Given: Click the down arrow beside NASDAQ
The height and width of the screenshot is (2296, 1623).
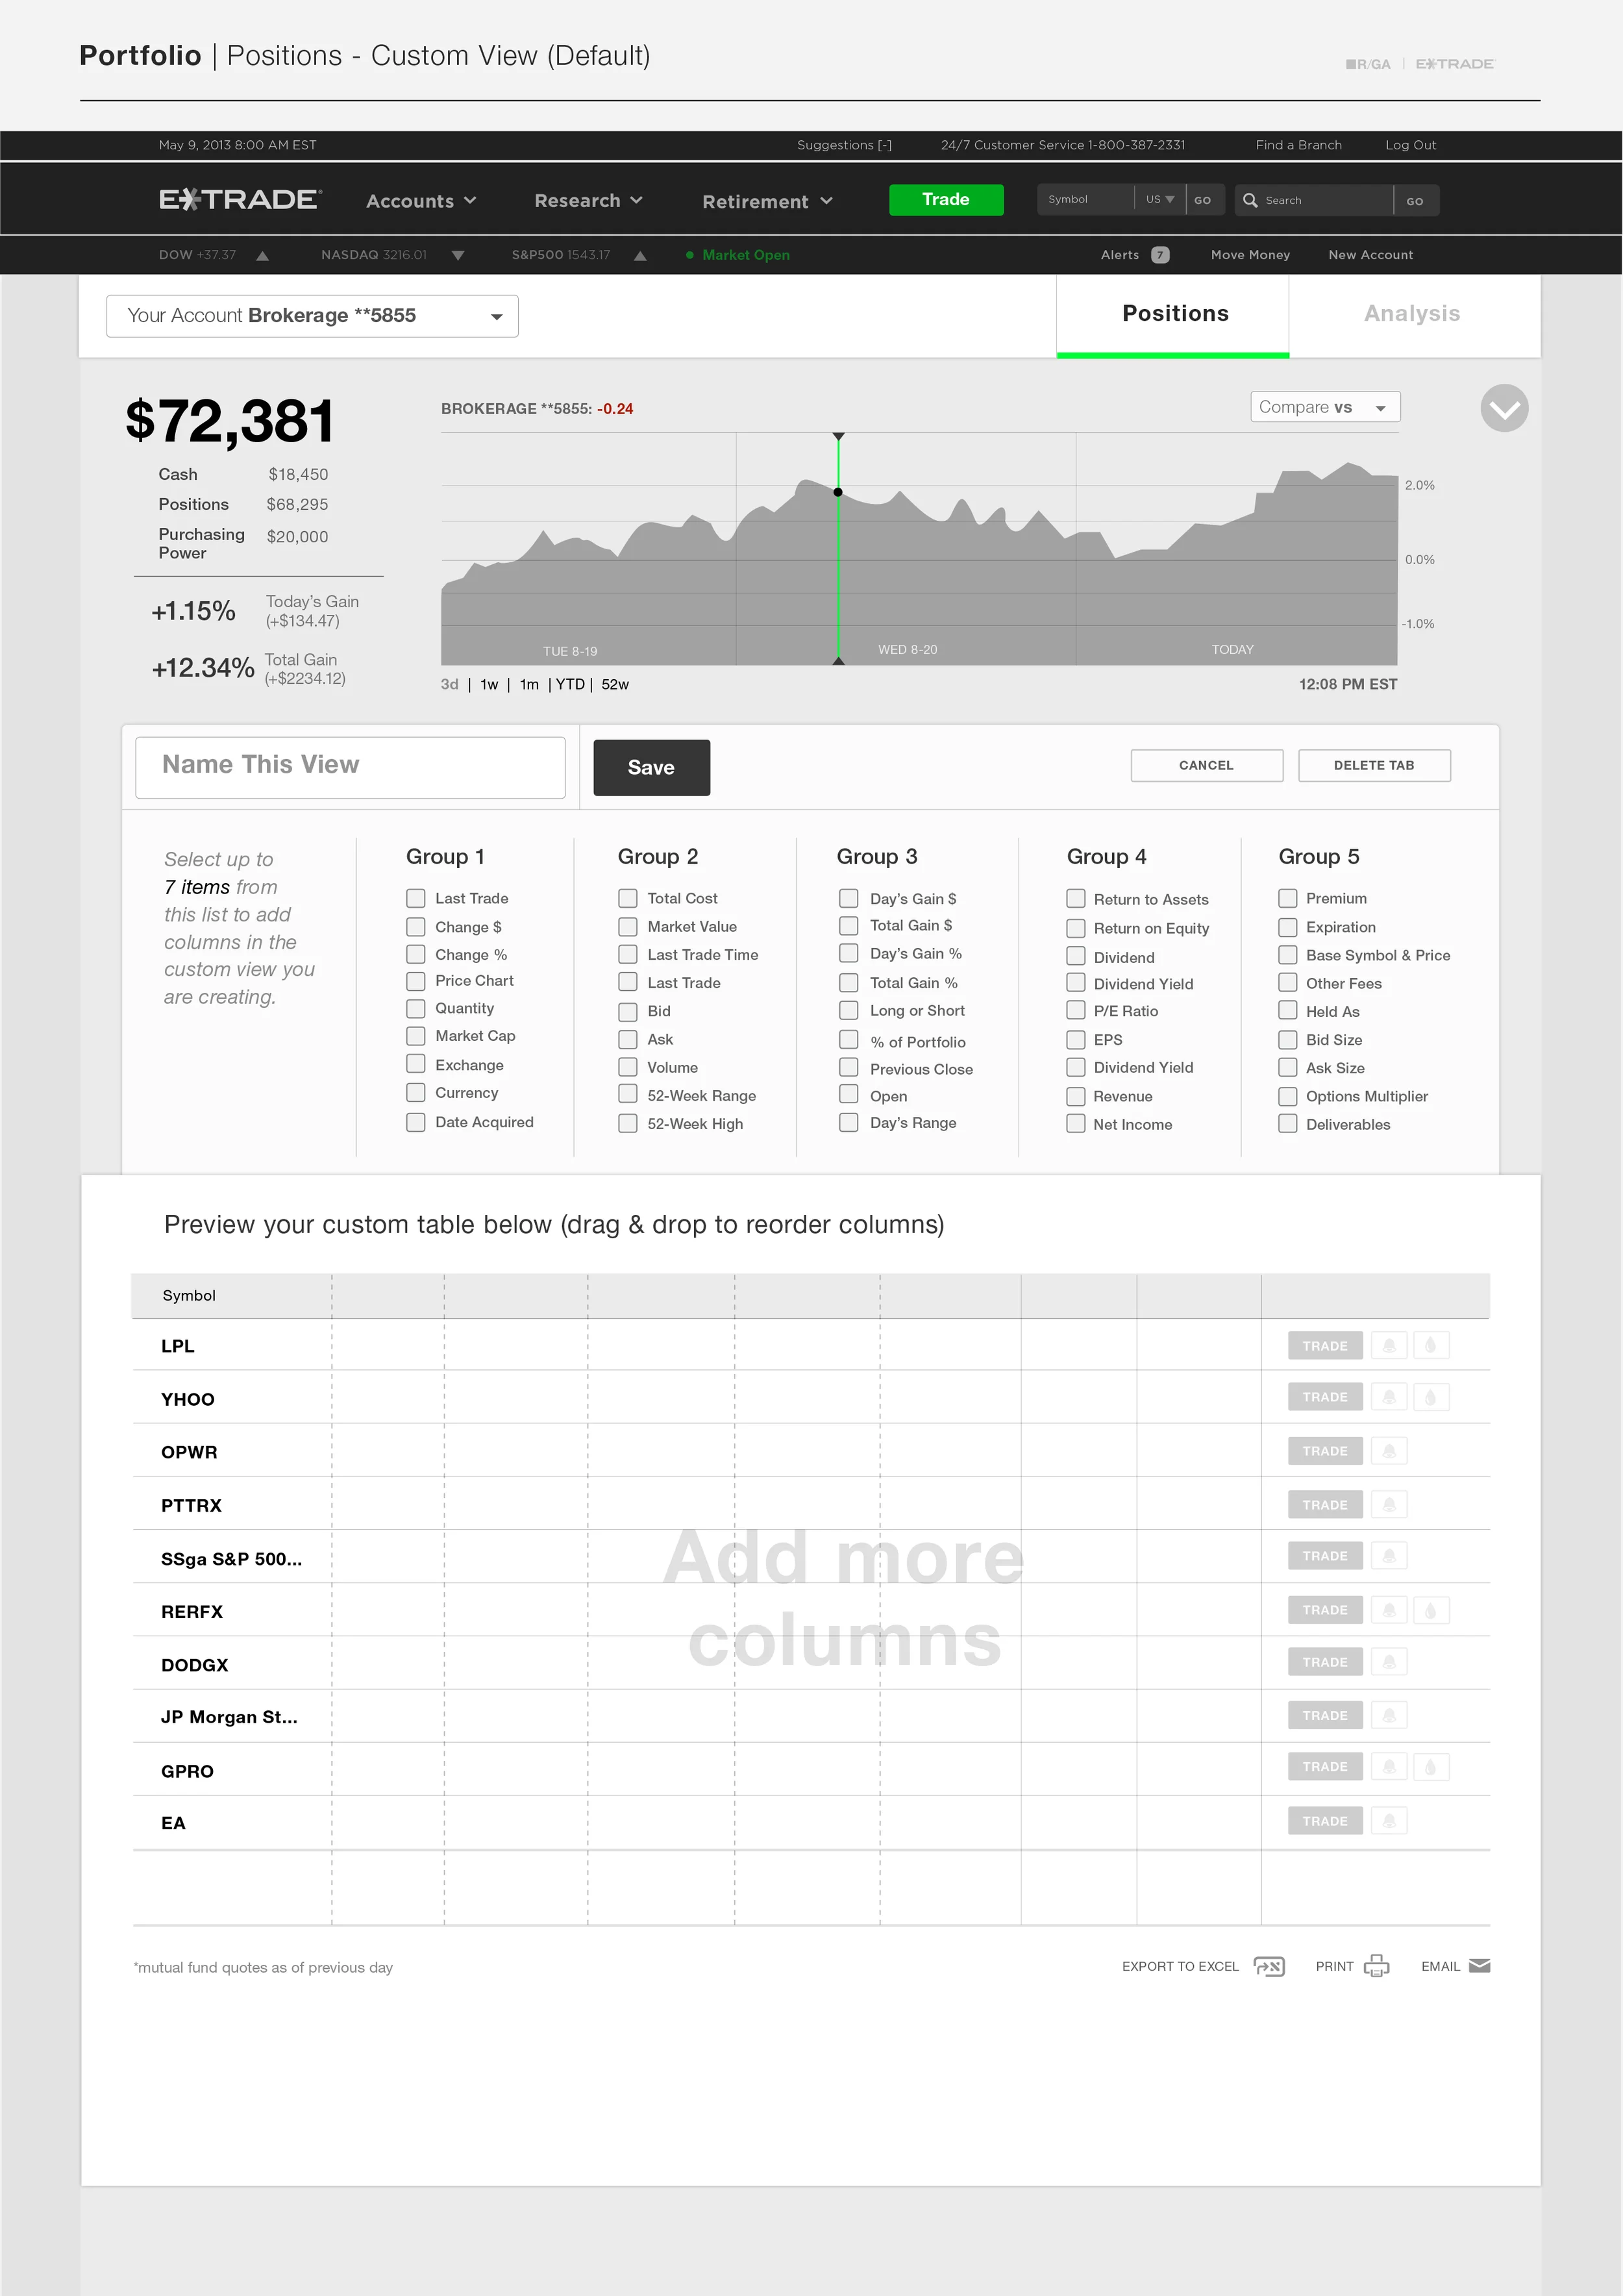Looking at the screenshot, I should [x=458, y=256].
